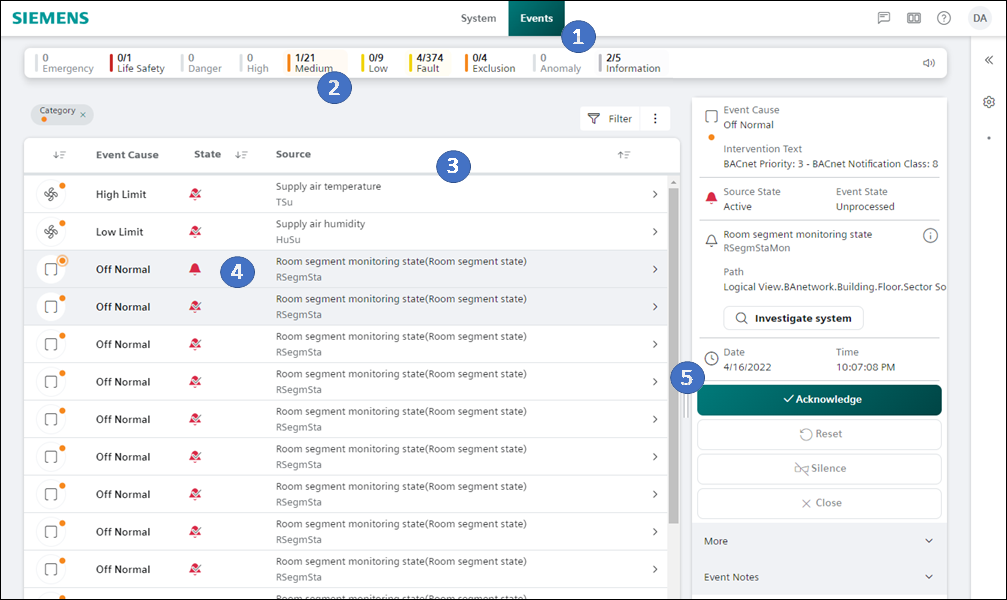Expand the More section
The width and height of the screenshot is (1007, 600).
[x=818, y=541]
